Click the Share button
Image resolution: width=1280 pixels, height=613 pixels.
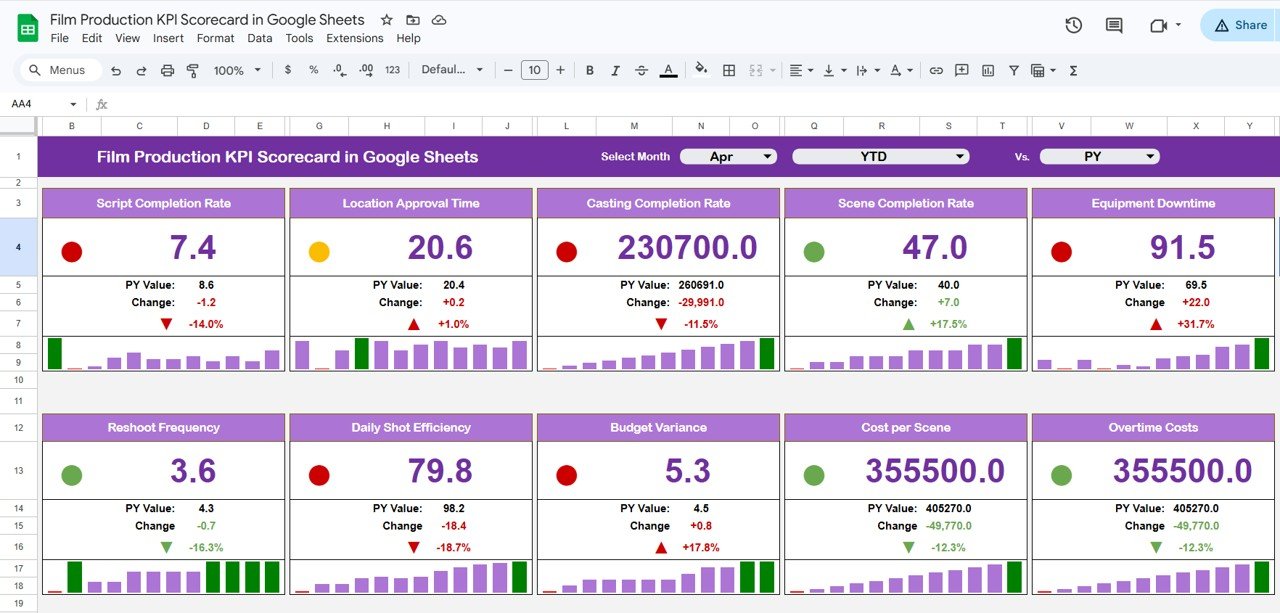pos(1243,25)
